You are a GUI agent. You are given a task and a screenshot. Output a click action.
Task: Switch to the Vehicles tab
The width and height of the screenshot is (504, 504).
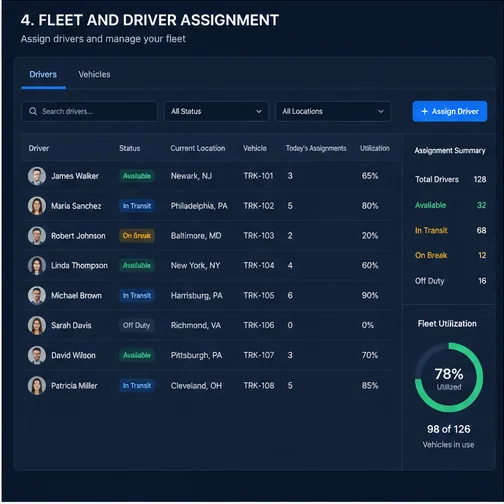click(x=94, y=74)
